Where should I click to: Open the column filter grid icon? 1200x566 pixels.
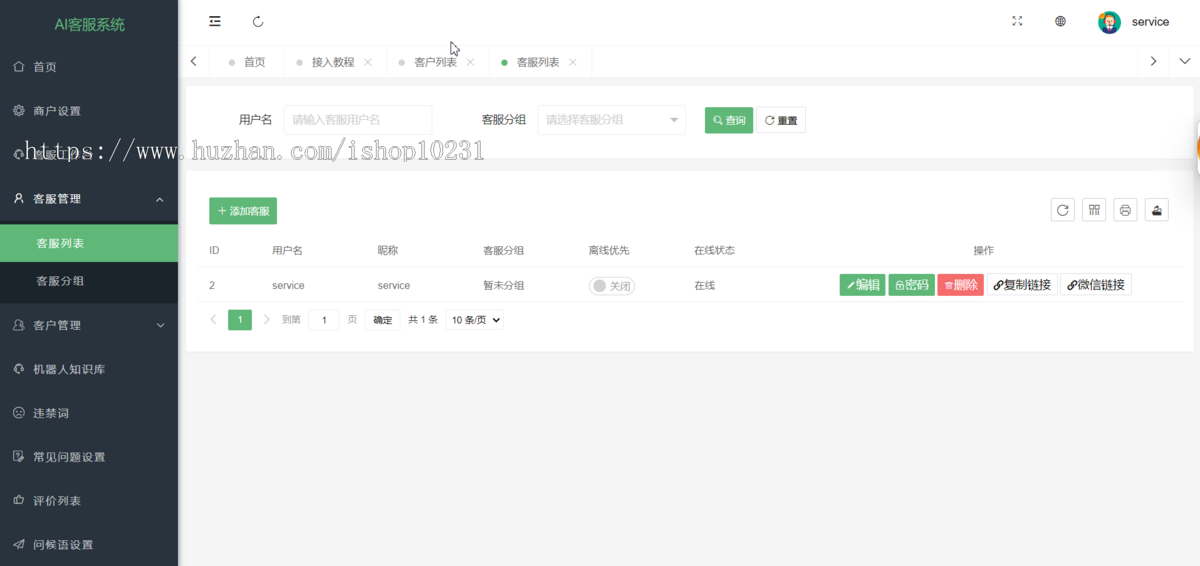(x=1094, y=210)
